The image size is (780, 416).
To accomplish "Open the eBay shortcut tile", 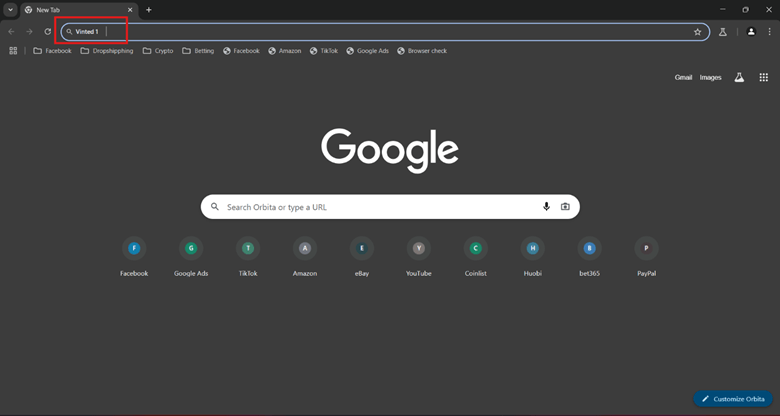I will (x=362, y=256).
